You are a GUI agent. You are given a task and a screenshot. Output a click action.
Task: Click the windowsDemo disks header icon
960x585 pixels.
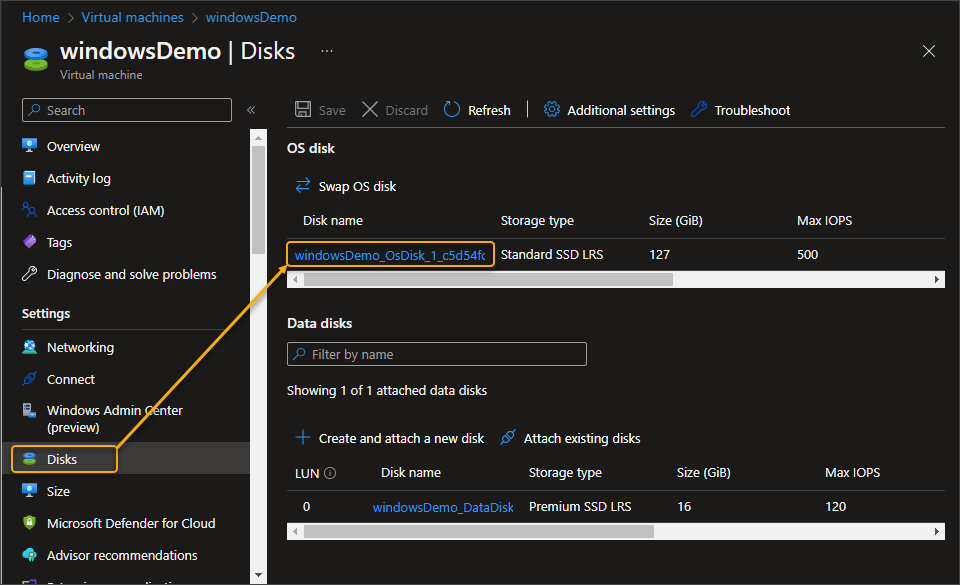point(36,59)
